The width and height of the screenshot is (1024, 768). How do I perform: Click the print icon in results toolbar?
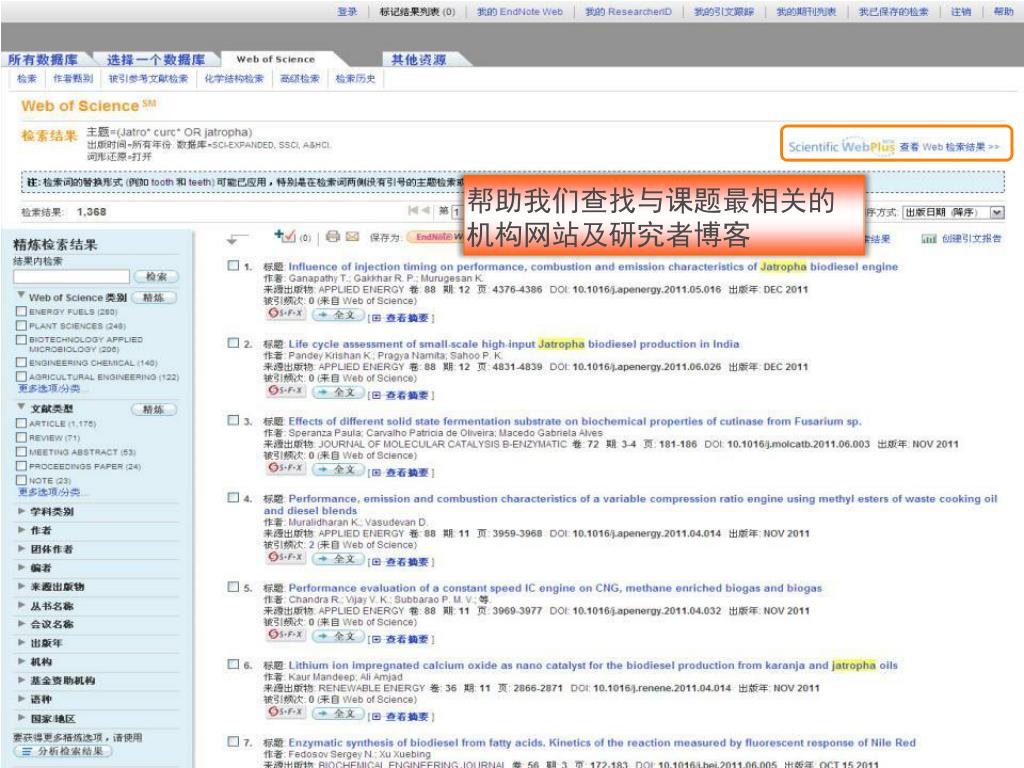click(332, 236)
